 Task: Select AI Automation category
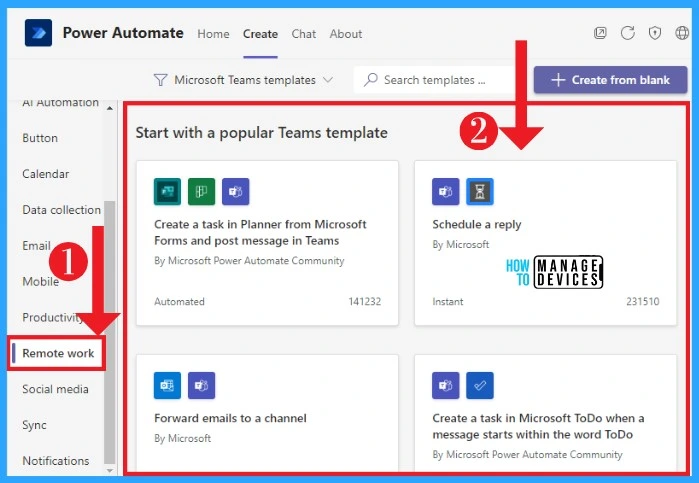pos(61,103)
